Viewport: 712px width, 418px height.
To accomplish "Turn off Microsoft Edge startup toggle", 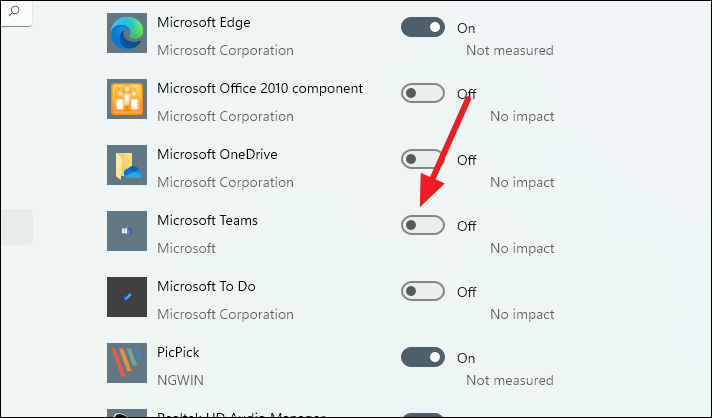I will 422,27.
